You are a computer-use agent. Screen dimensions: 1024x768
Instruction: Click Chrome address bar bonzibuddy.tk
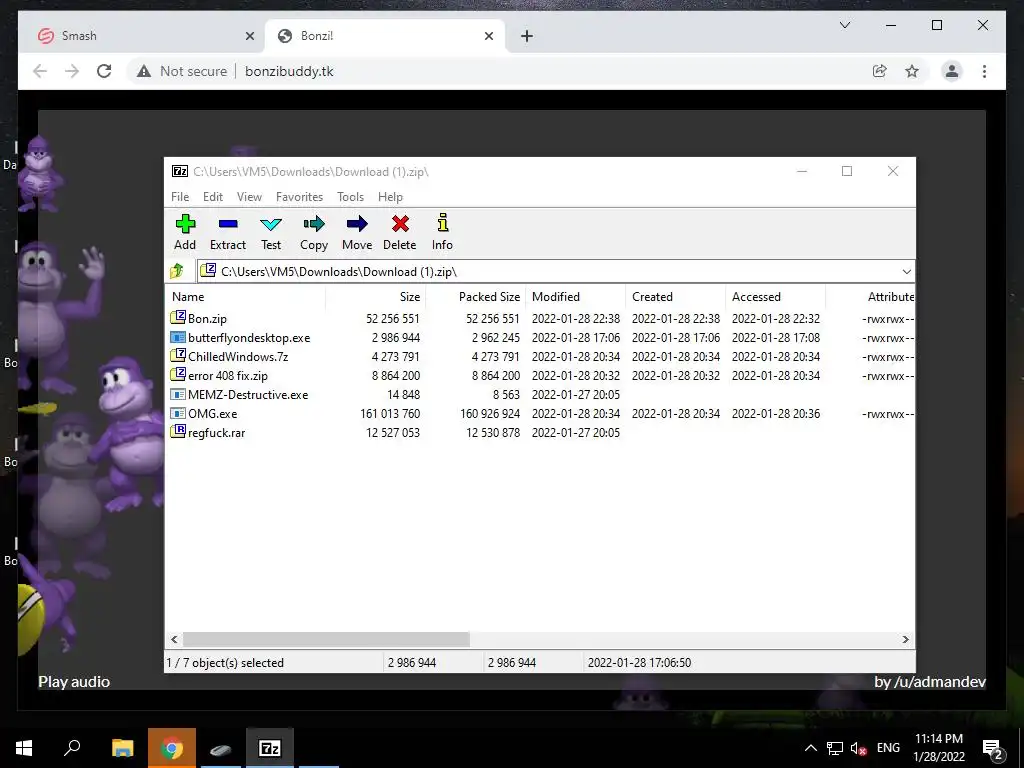point(289,71)
